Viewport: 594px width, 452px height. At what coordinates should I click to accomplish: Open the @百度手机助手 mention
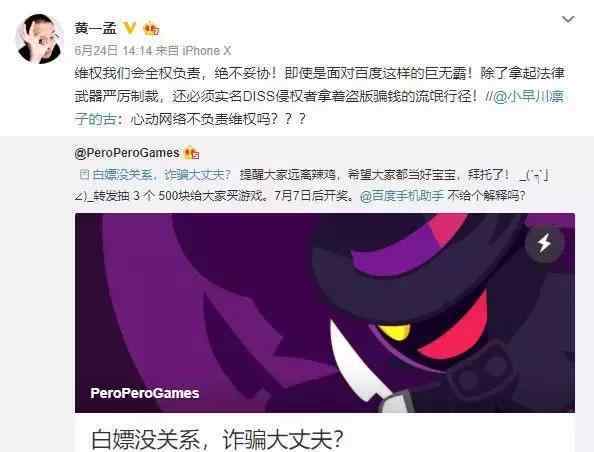coord(402,196)
